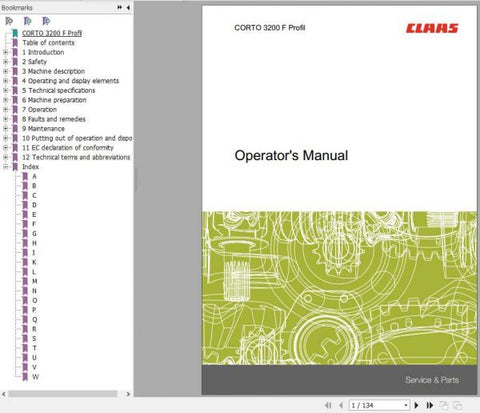Image resolution: width=480 pixels, height=413 pixels.
Task: Click the bookmark icon beside index letter L
Action: tap(25, 272)
